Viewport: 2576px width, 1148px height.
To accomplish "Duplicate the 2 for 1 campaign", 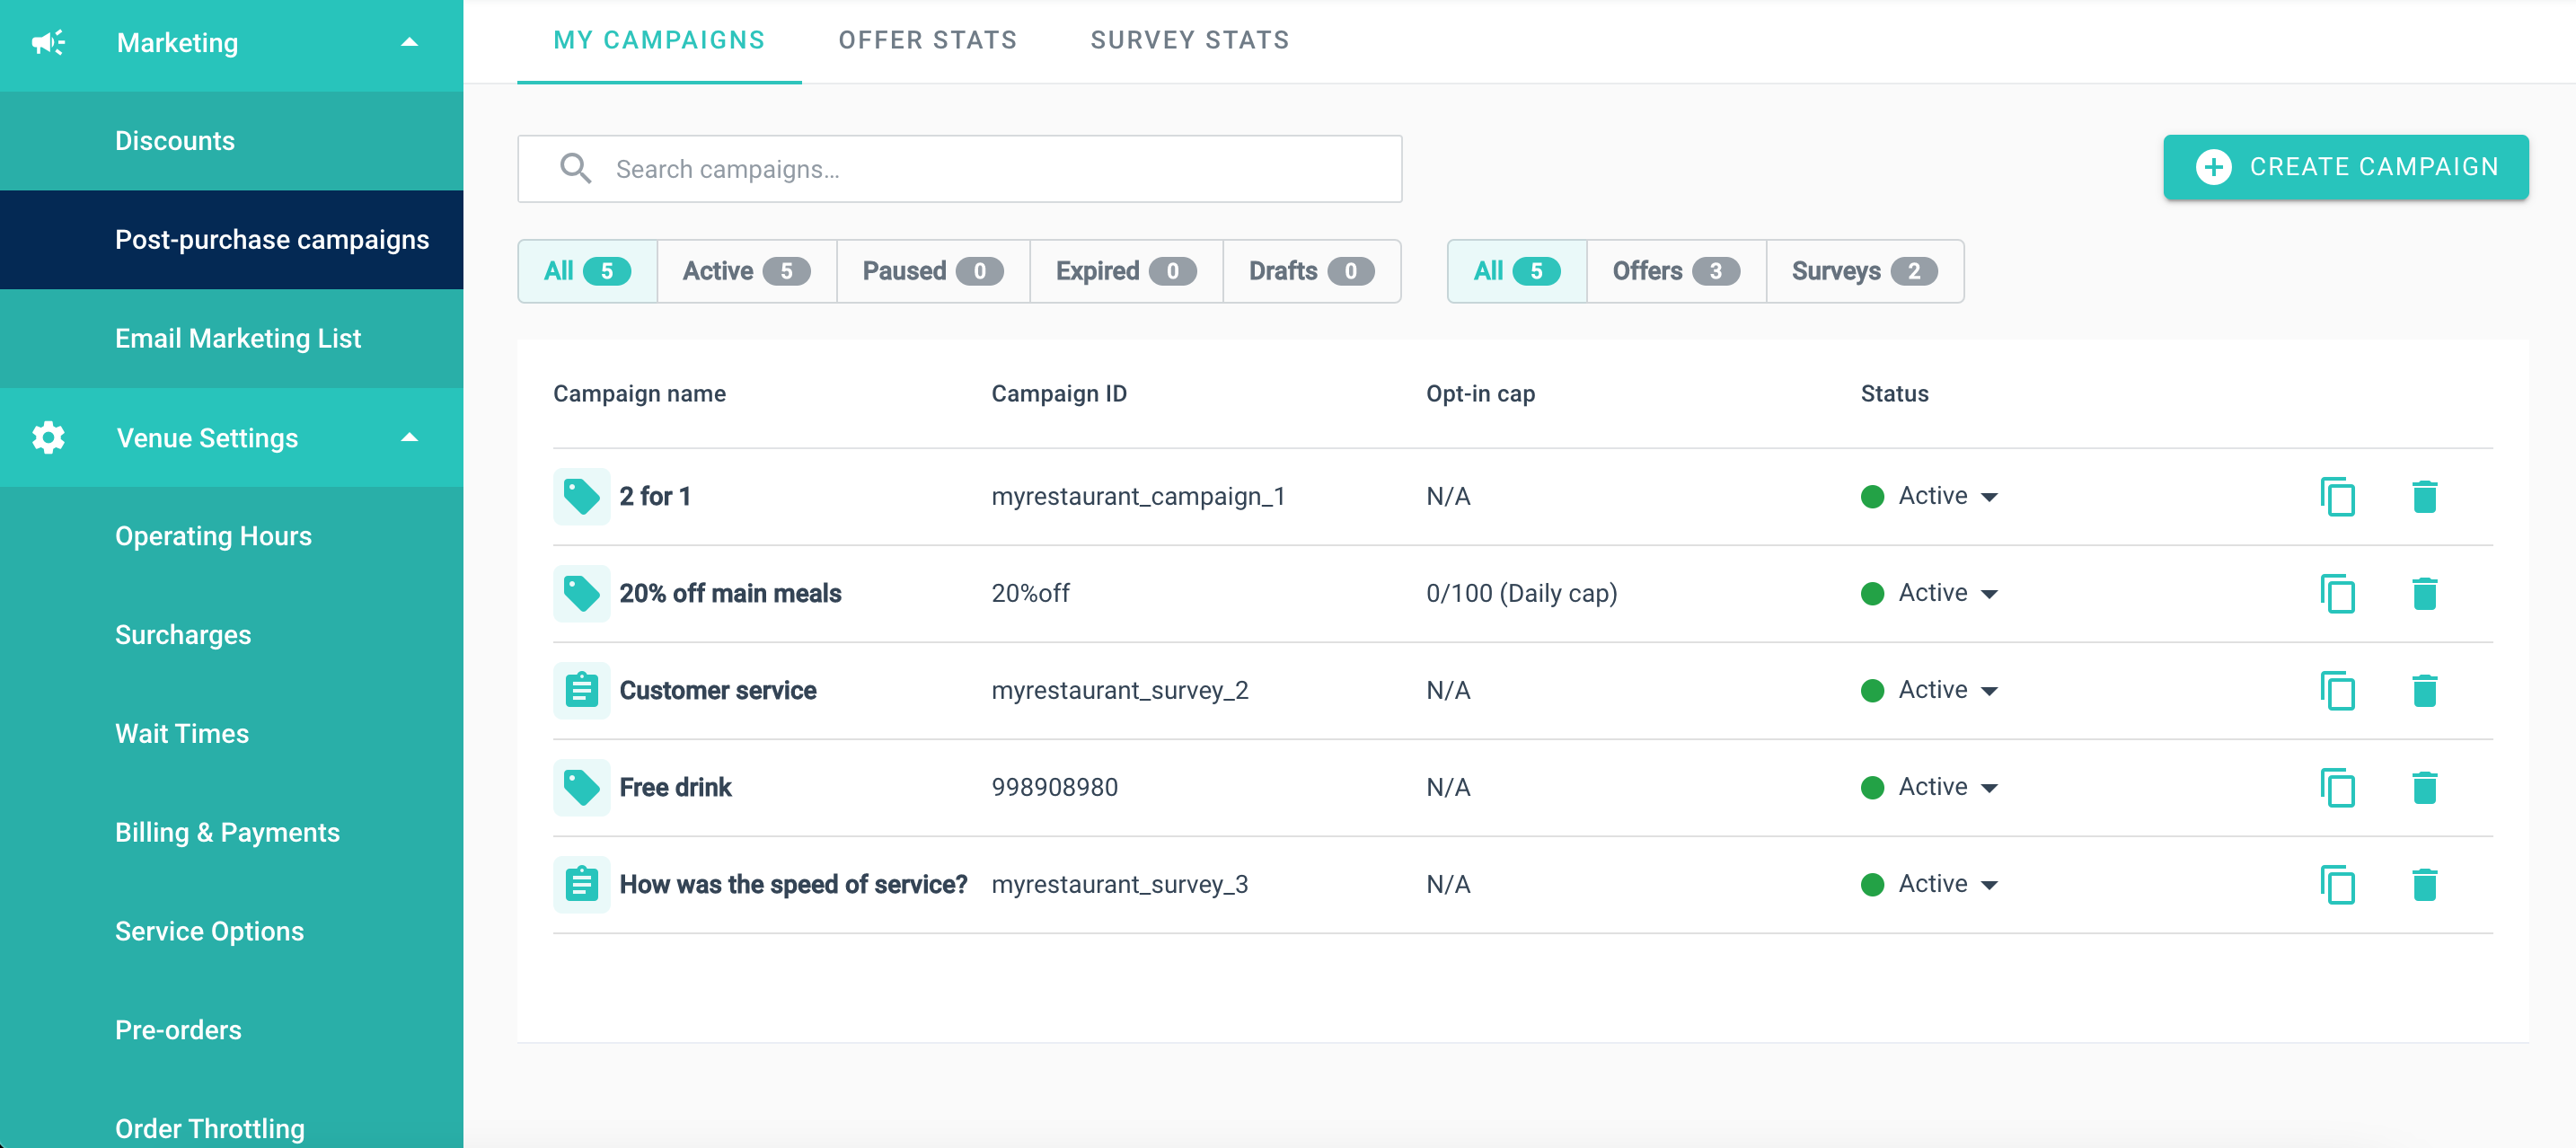I will (2337, 497).
